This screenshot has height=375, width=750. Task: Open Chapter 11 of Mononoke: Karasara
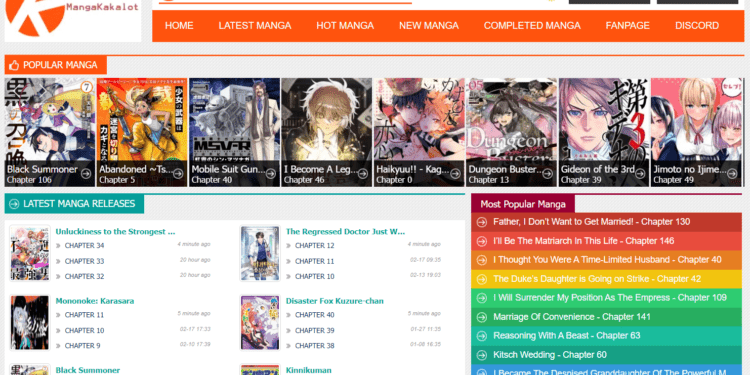[x=84, y=315]
